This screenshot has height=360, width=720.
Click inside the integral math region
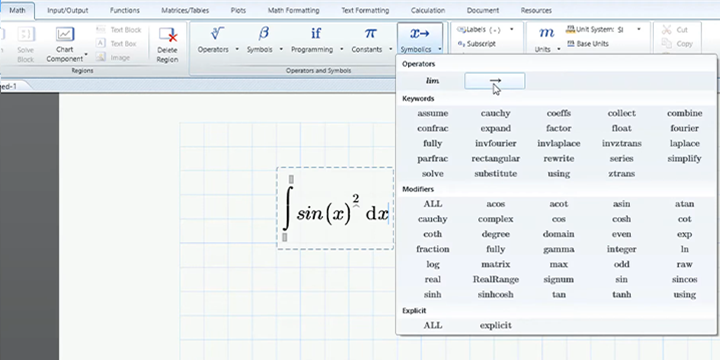click(335, 208)
